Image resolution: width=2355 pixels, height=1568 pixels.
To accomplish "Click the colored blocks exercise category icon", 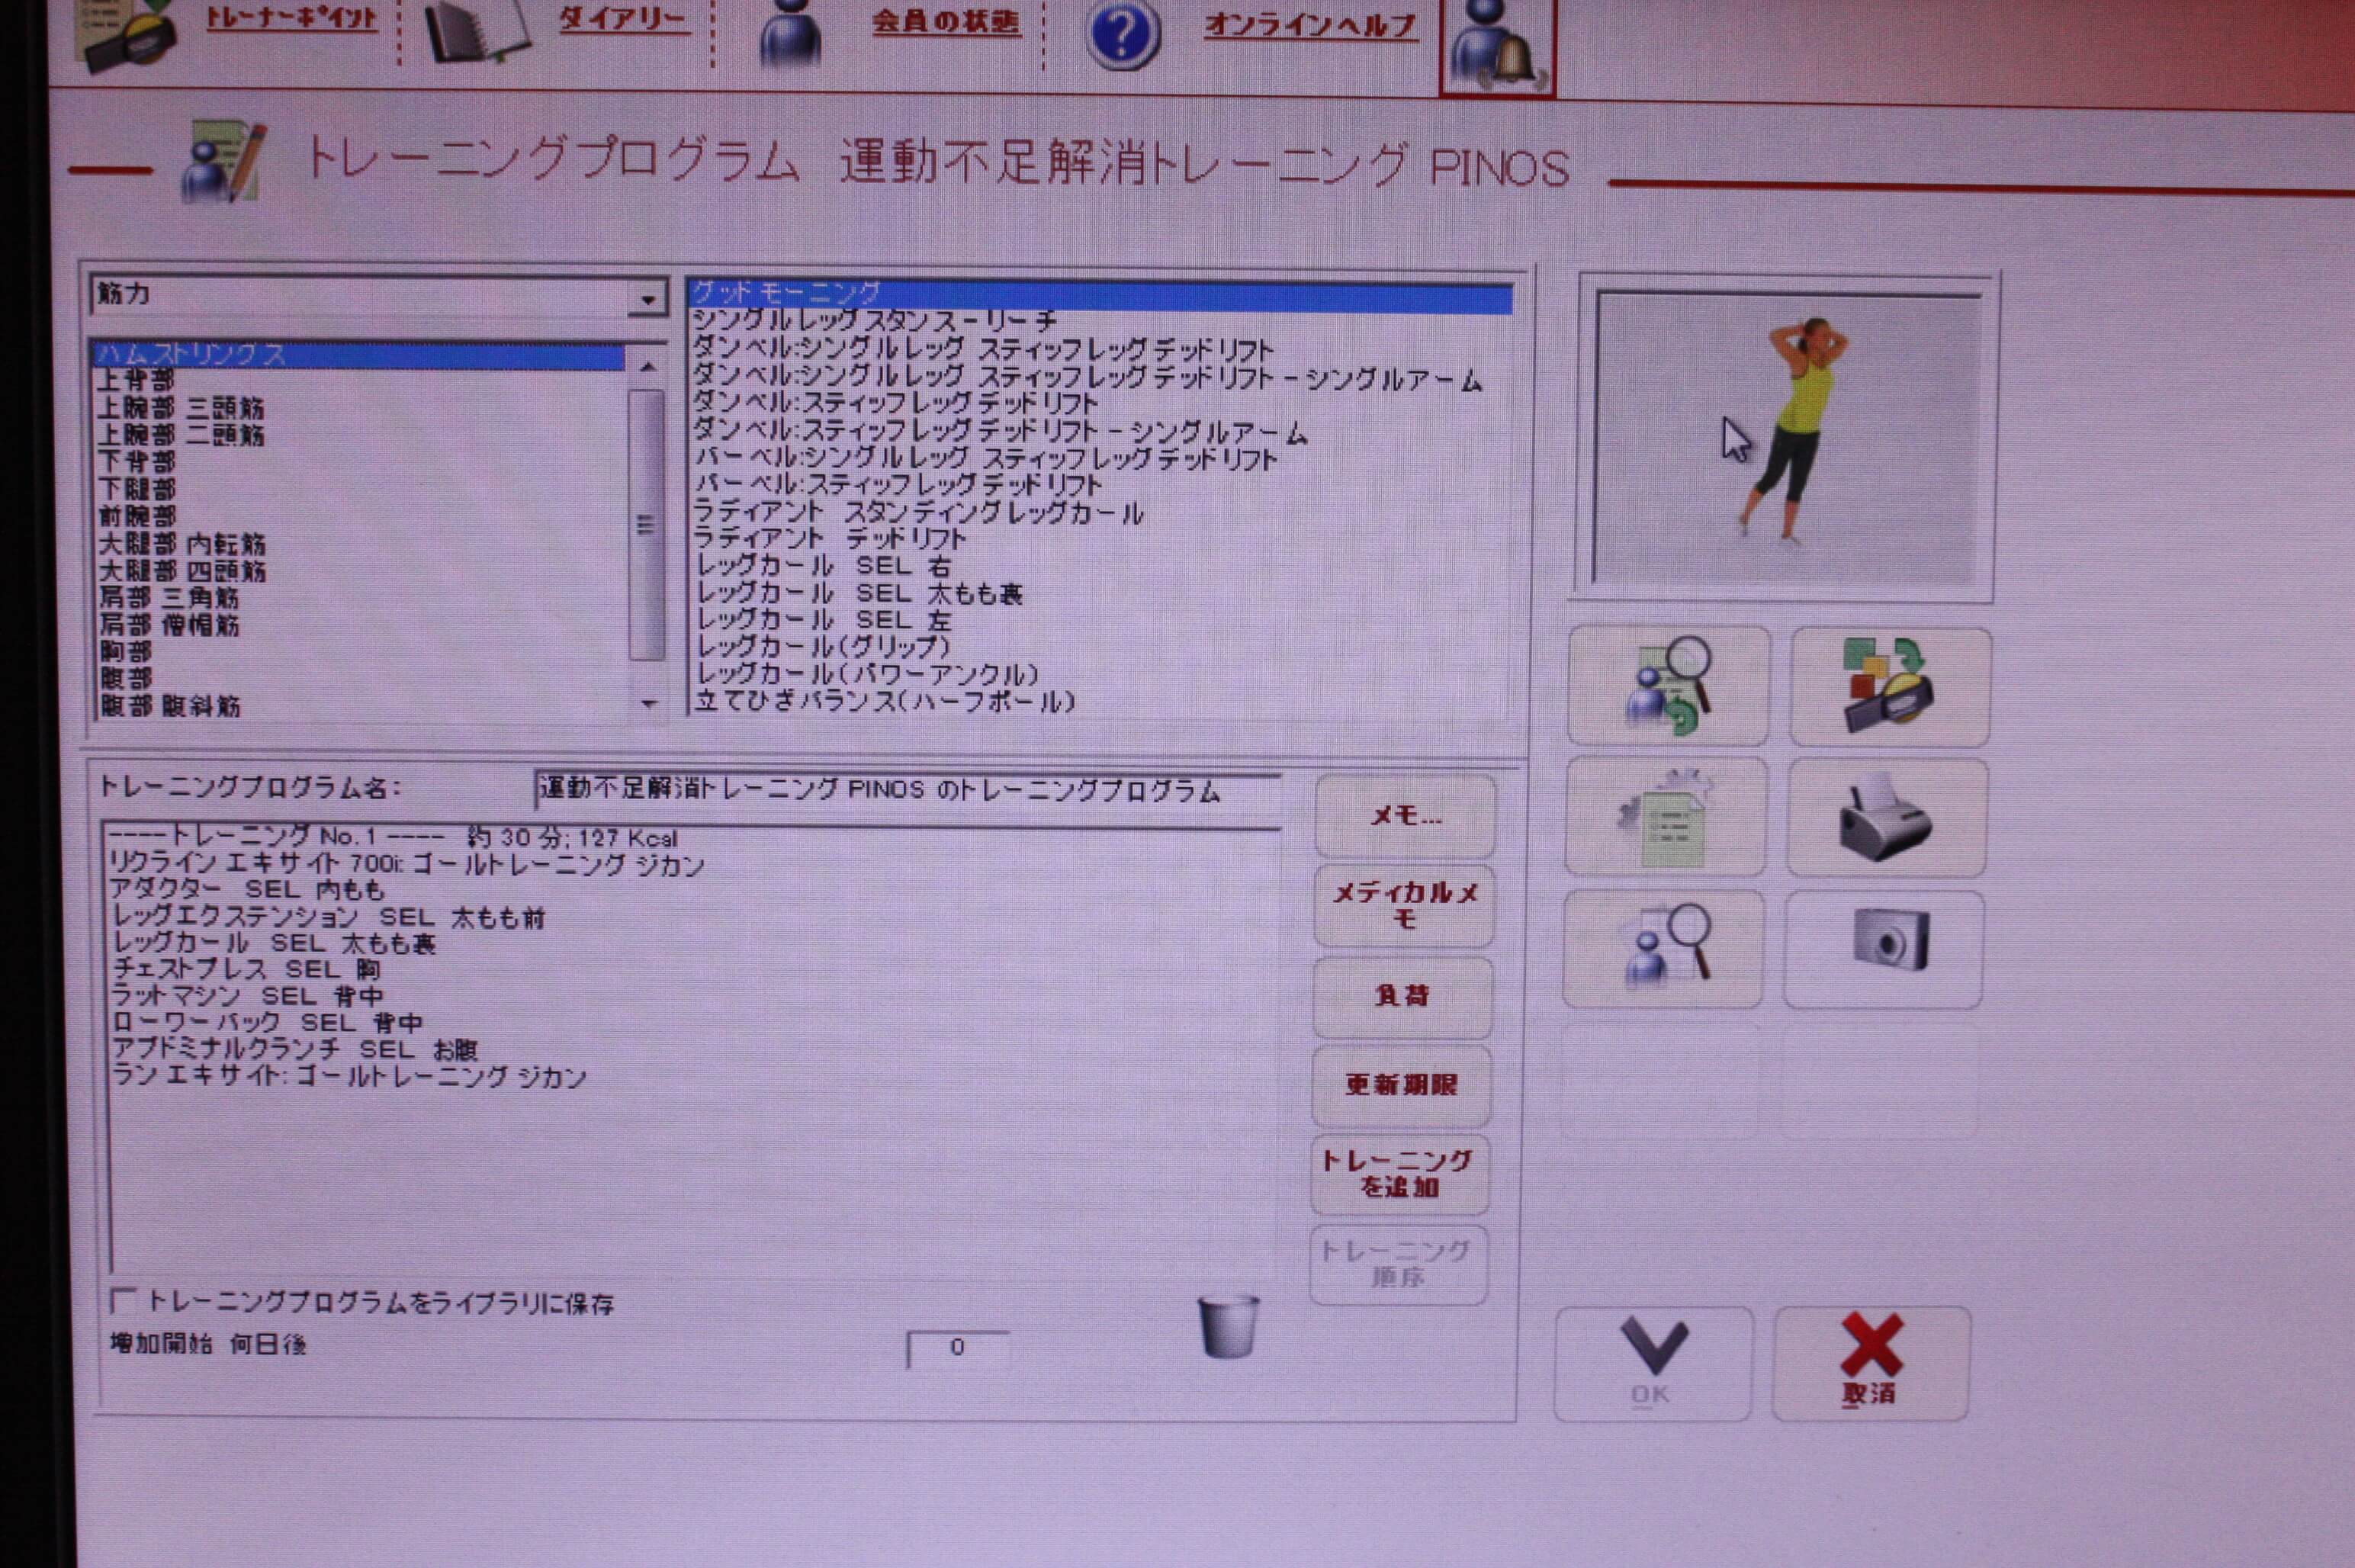I will pos(1889,687).
